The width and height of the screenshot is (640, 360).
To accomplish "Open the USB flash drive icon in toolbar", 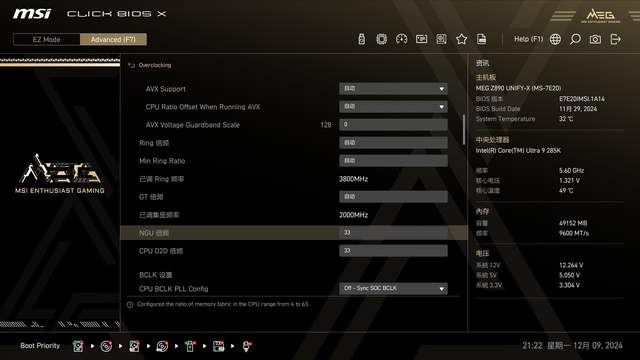I will [x=361, y=39].
